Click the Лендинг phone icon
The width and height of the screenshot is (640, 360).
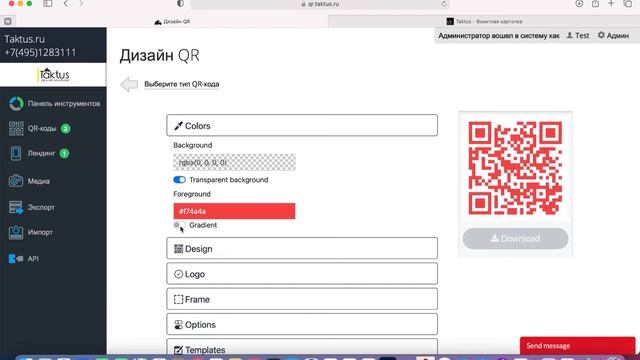[16, 153]
